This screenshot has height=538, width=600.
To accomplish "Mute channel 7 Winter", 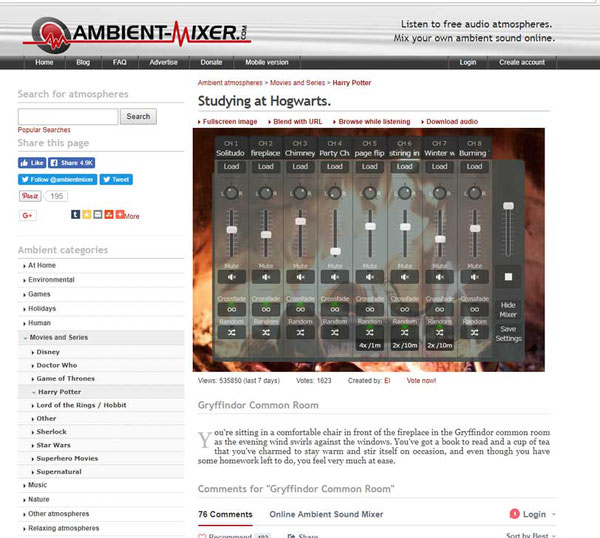I will [440, 277].
